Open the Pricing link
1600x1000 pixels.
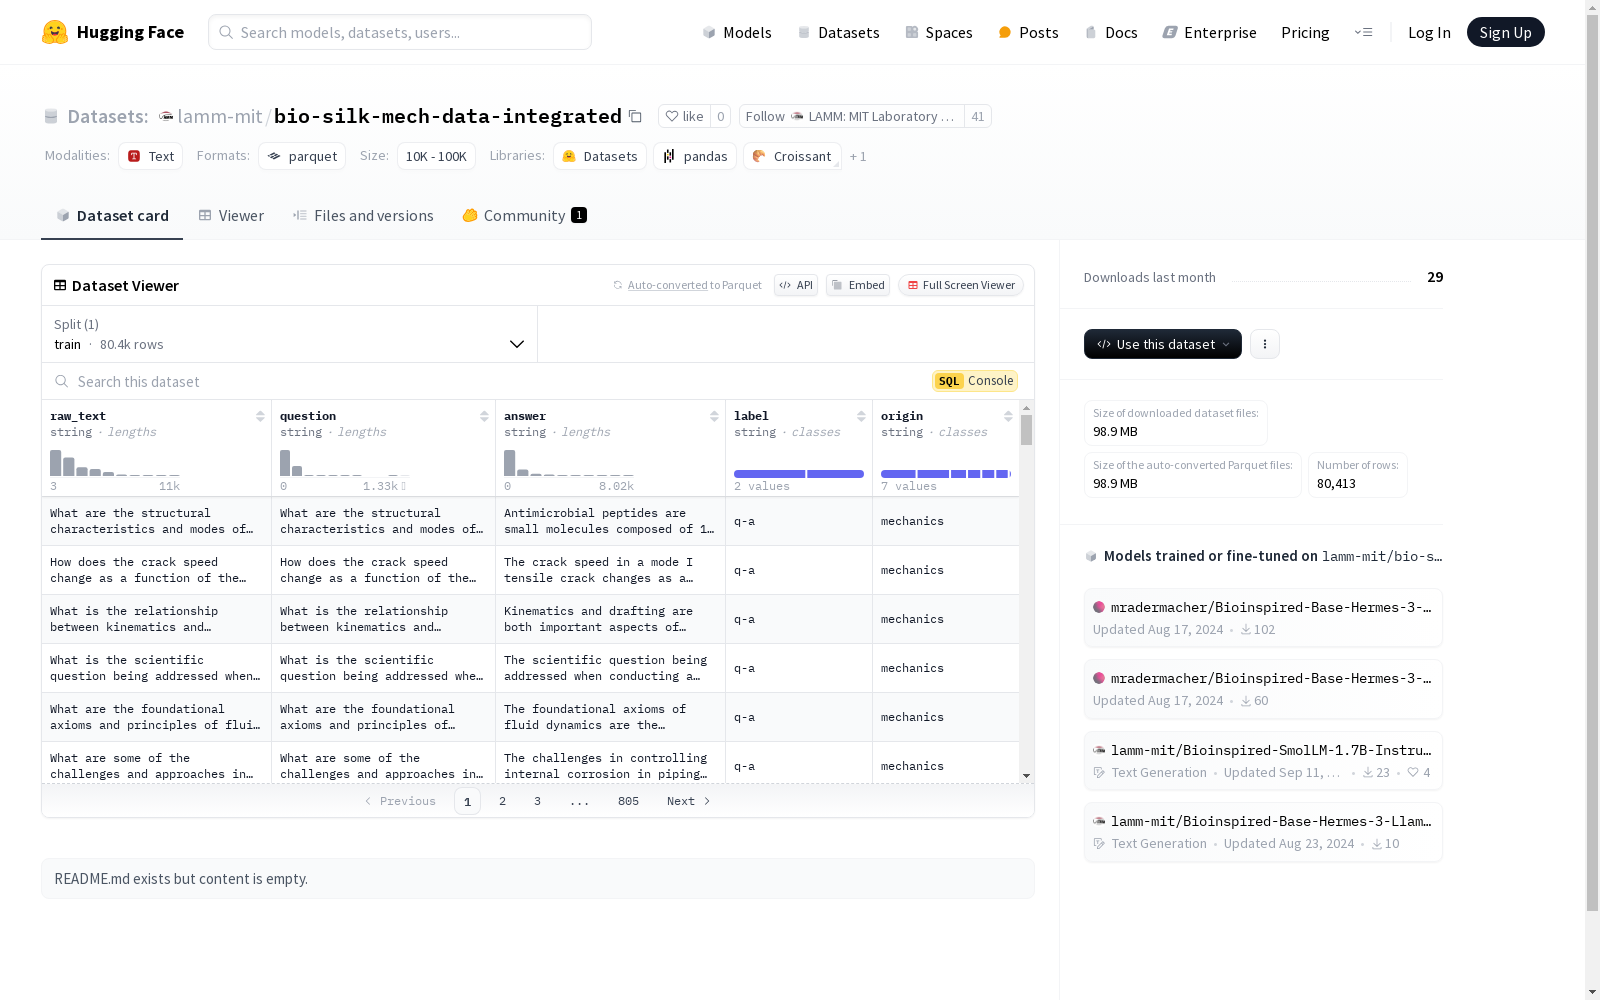pyautogui.click(x=1305, y=32)
